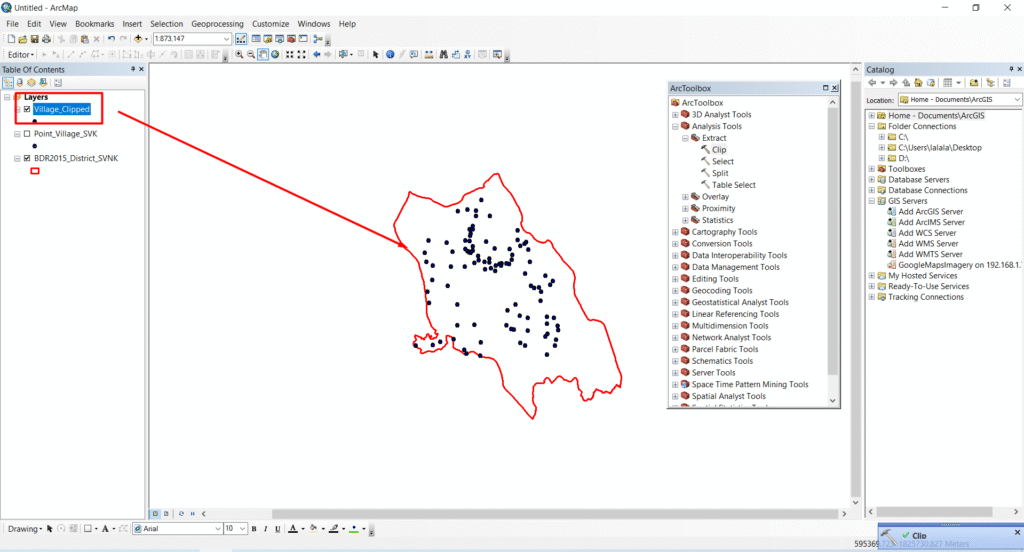Collapse the Extract toolset

click(685, 138)
